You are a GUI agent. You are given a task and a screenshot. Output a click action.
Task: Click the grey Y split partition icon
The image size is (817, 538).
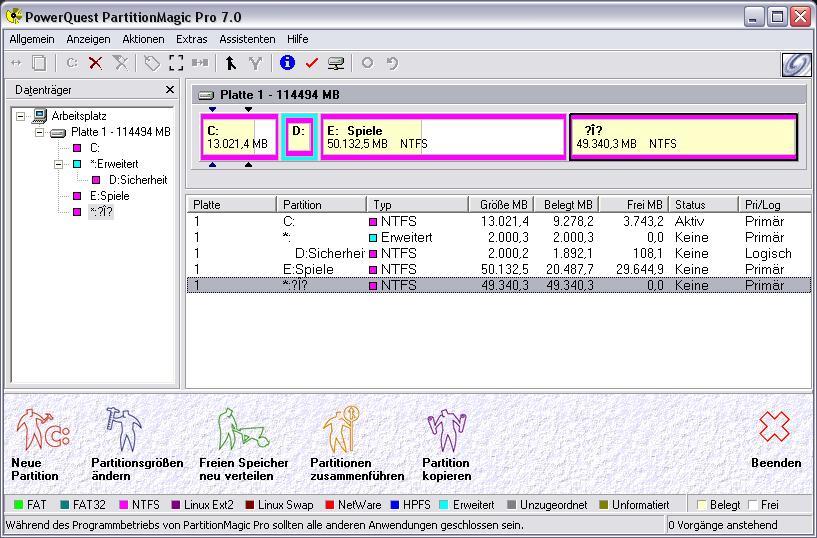click(x=255, y=63)
